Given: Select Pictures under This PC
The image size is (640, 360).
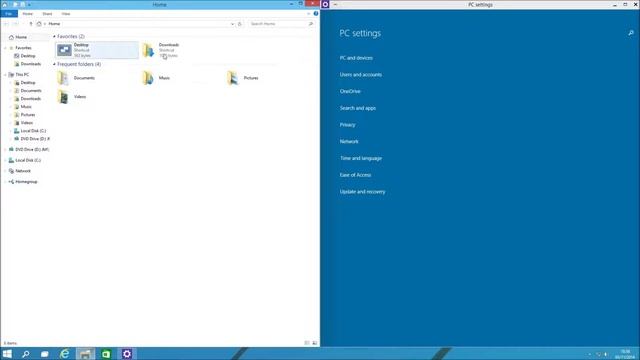Looking at the screenshot, I should click(28, 115).
